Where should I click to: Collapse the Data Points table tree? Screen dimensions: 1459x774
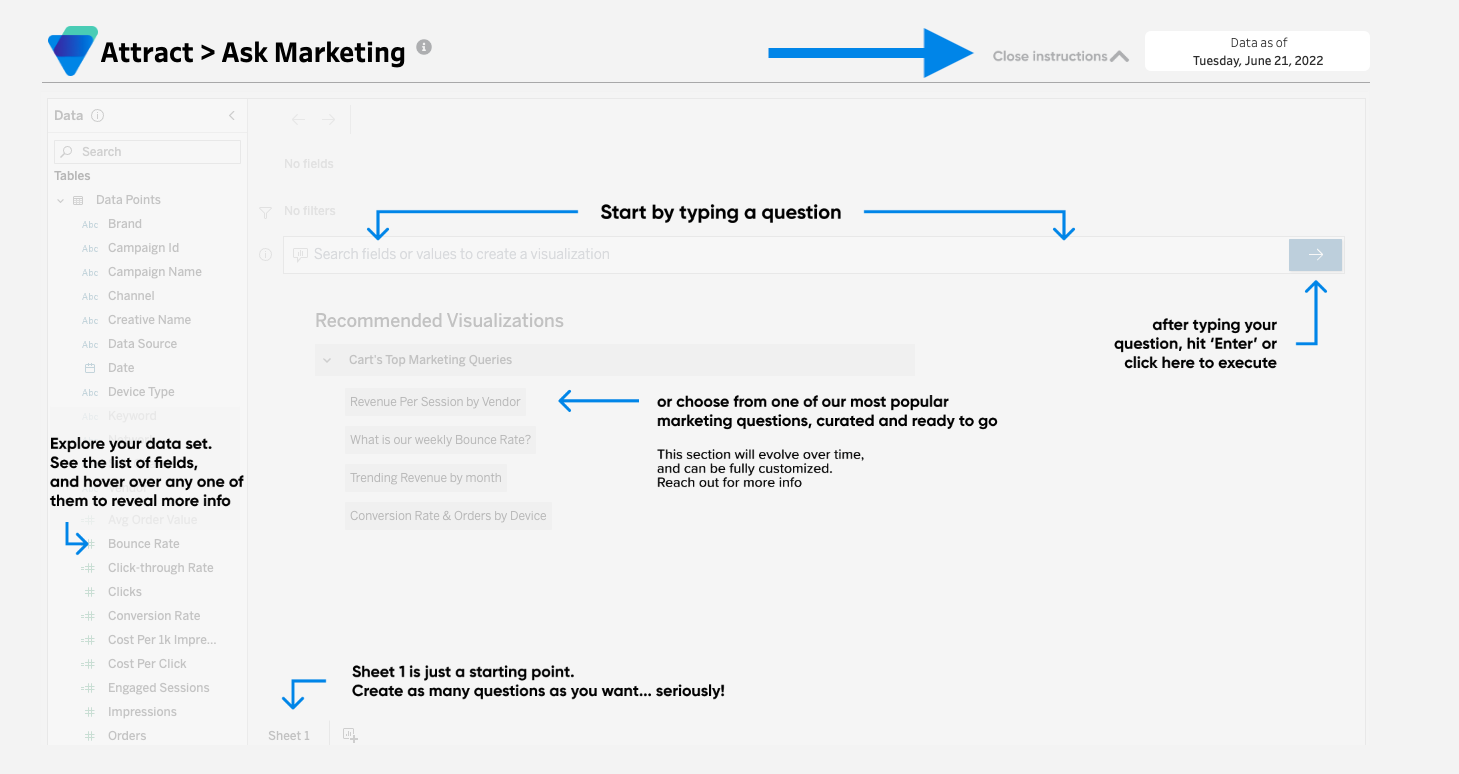tap(61, 200)
